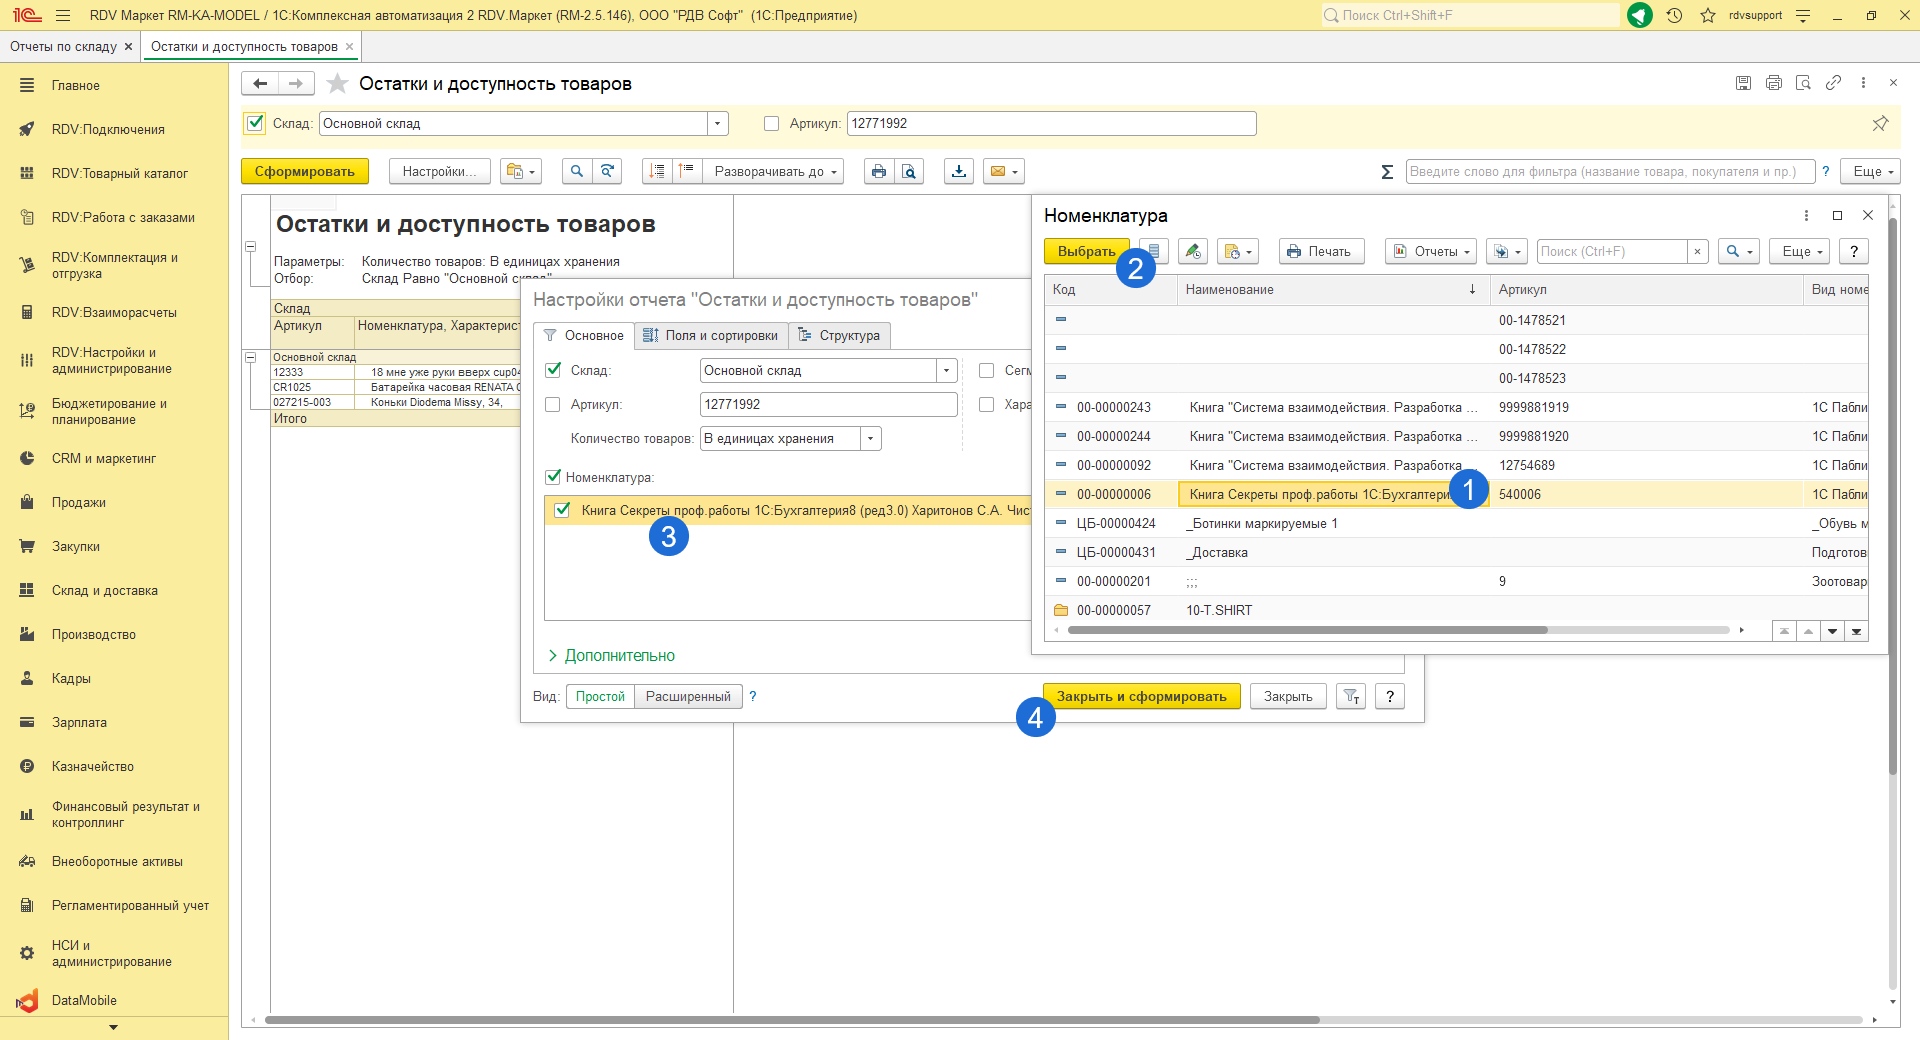
Task: Click the filter word input field
Action: [x=1609, y=171]
